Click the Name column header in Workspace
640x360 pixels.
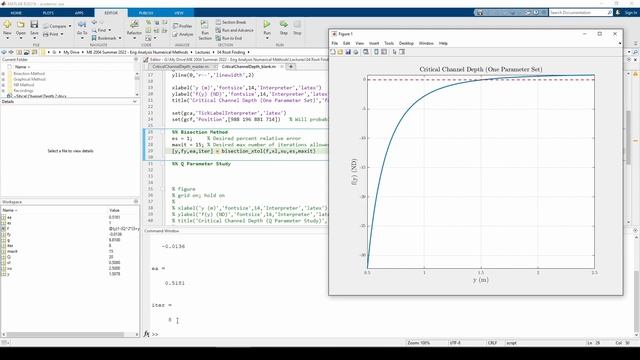click(11, 210)
